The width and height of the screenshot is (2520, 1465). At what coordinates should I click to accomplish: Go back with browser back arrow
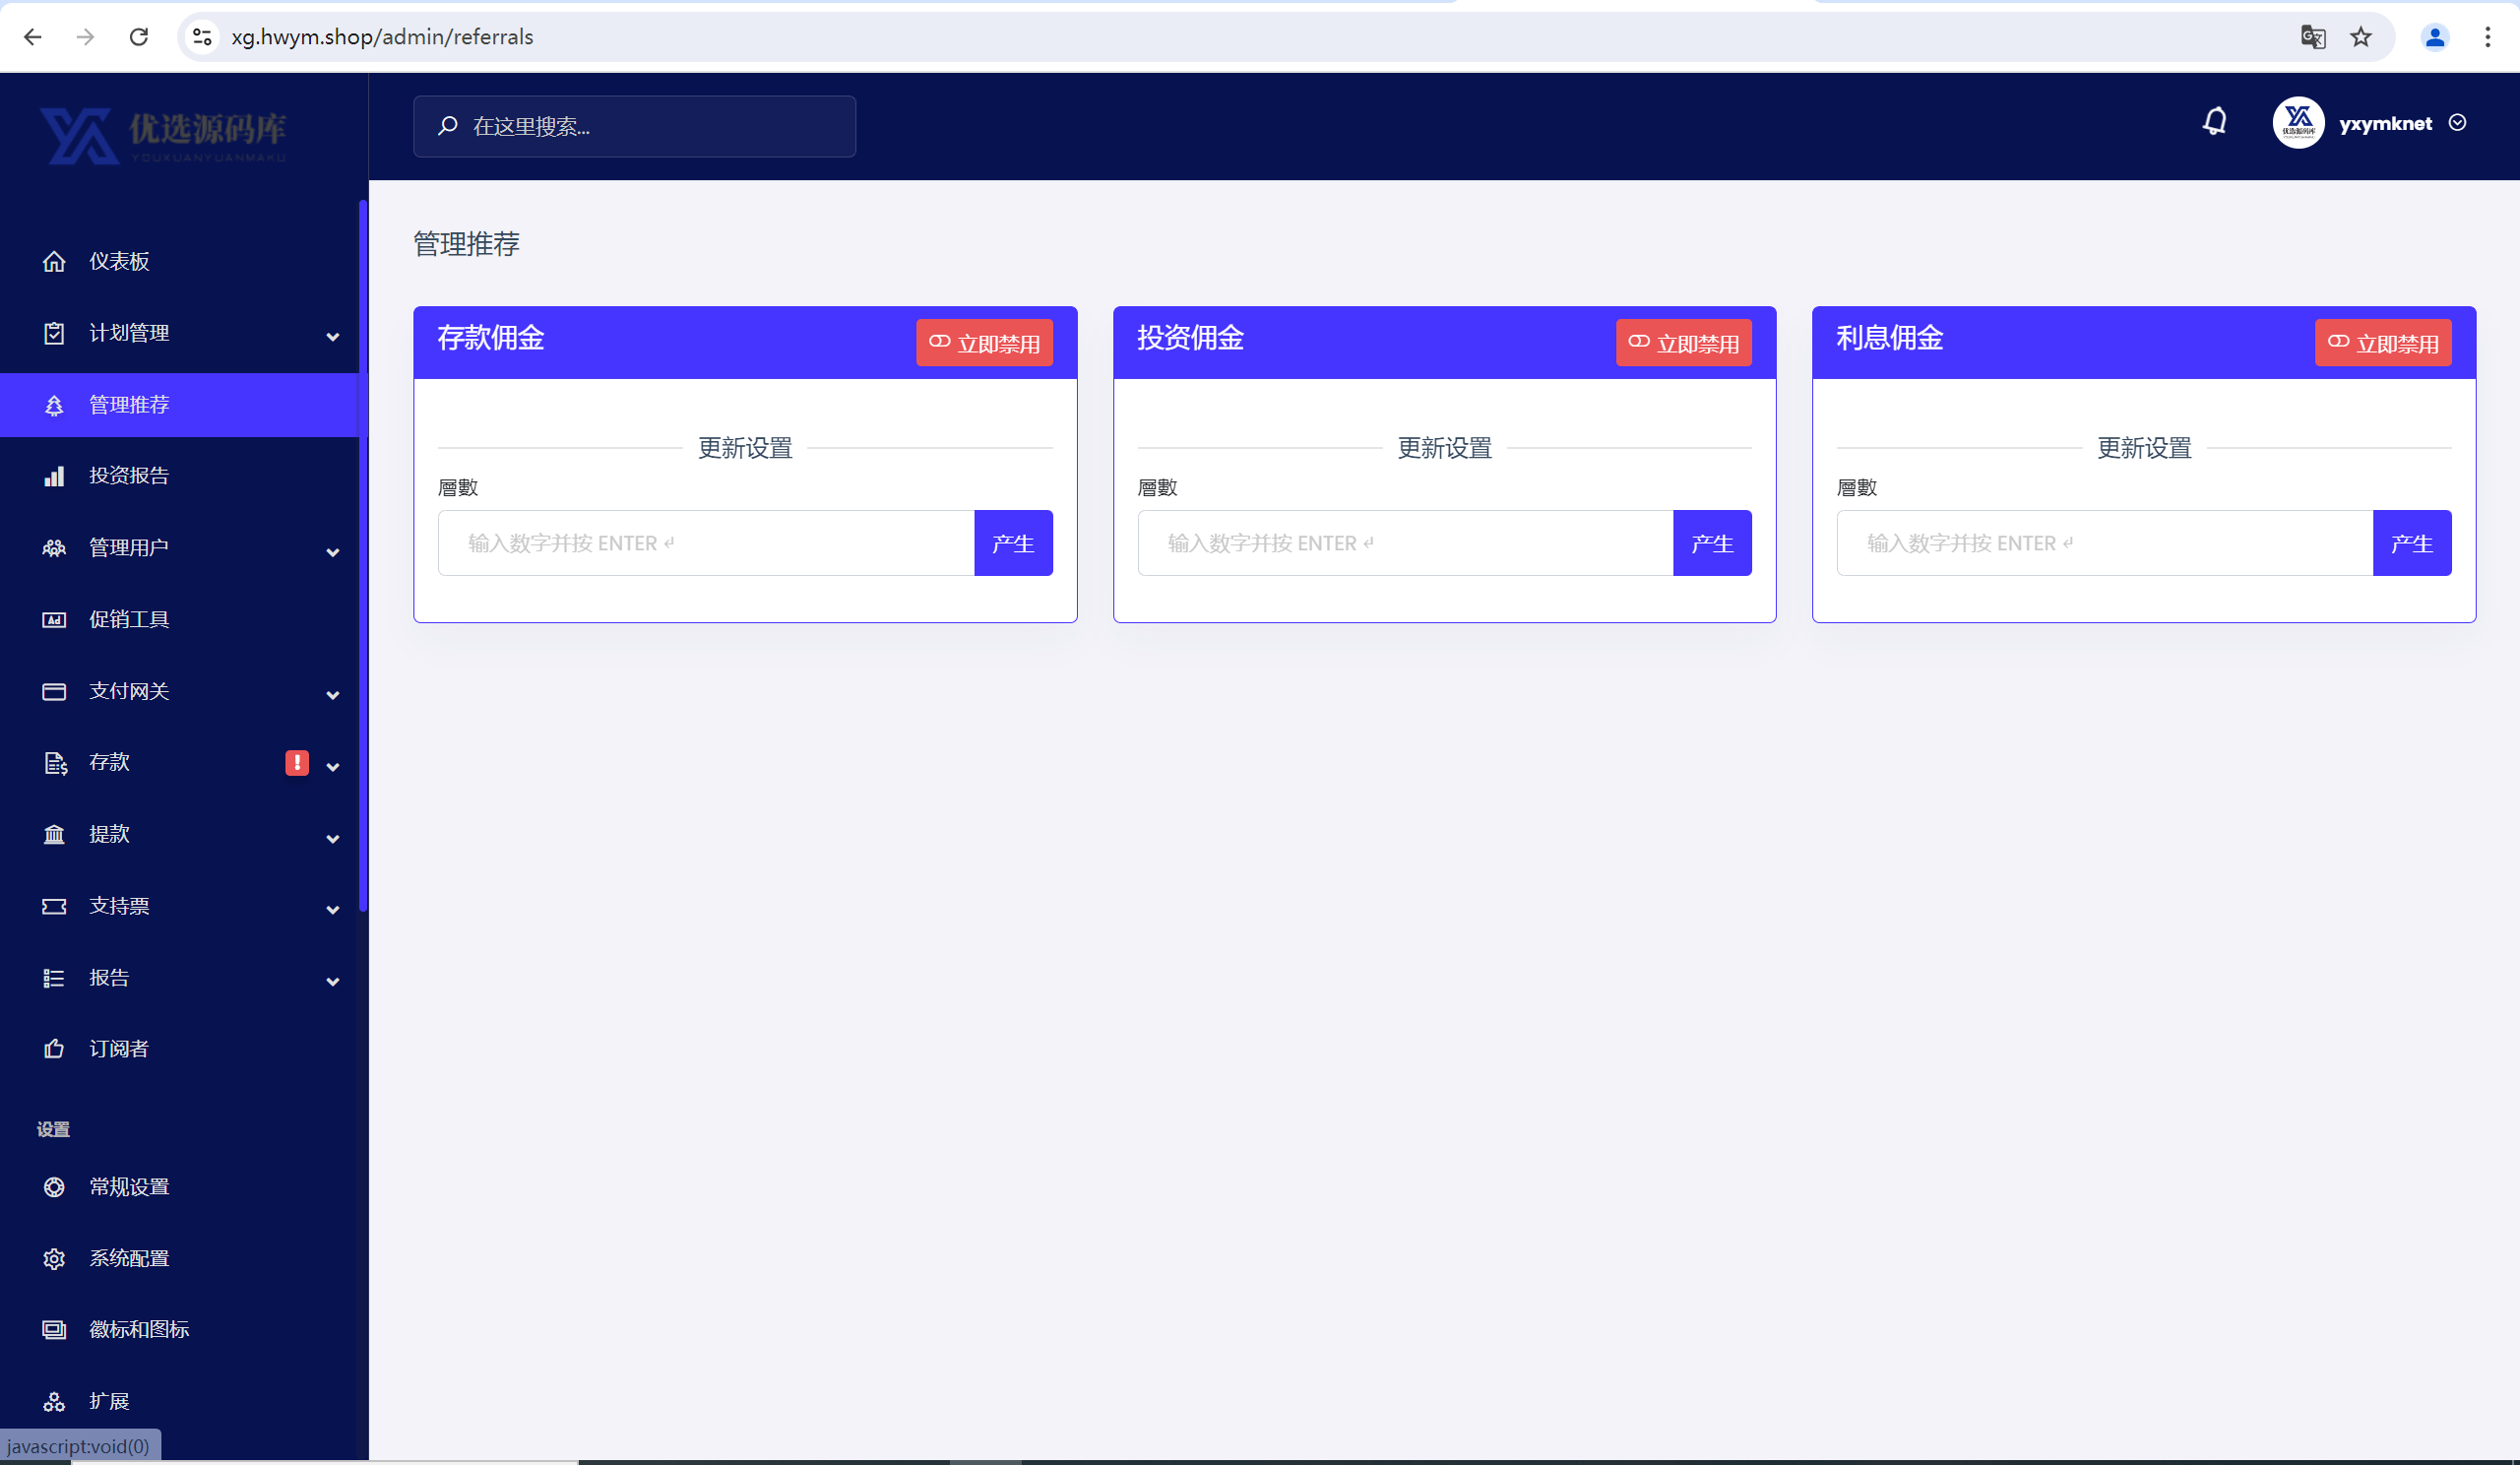[x=33, y=37]
